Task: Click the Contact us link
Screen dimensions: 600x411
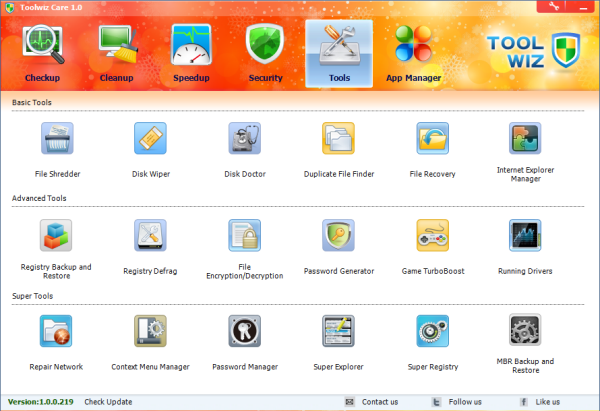Action: coord(380,402)
